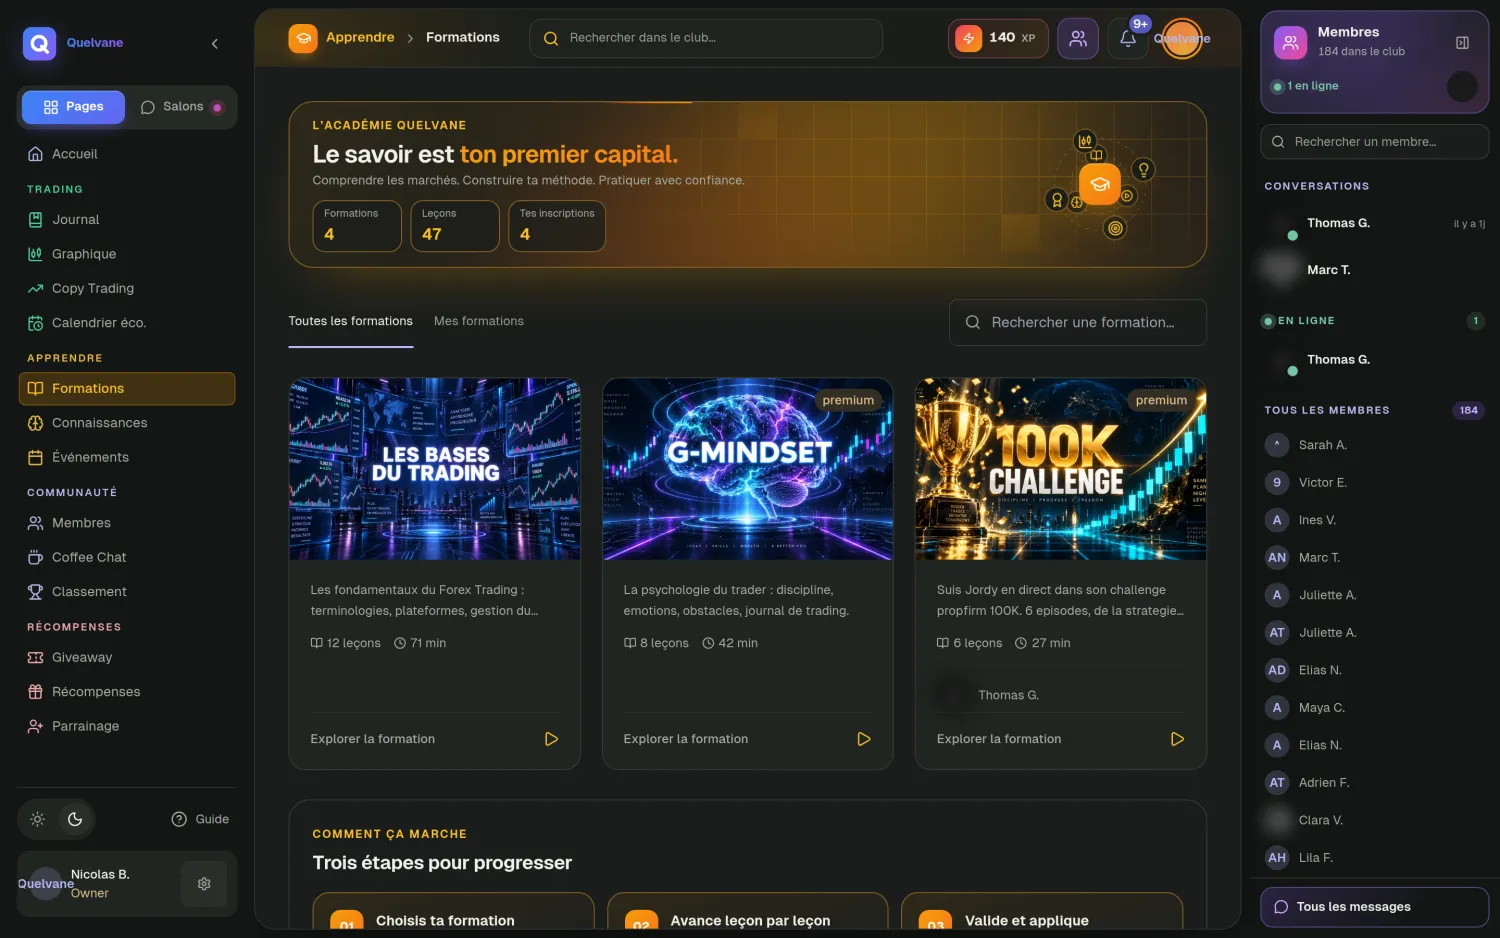The height and width of the screenshot is (938, 1500).
Task: Click the Leçons 47 stat card
Action: (455, 226)
